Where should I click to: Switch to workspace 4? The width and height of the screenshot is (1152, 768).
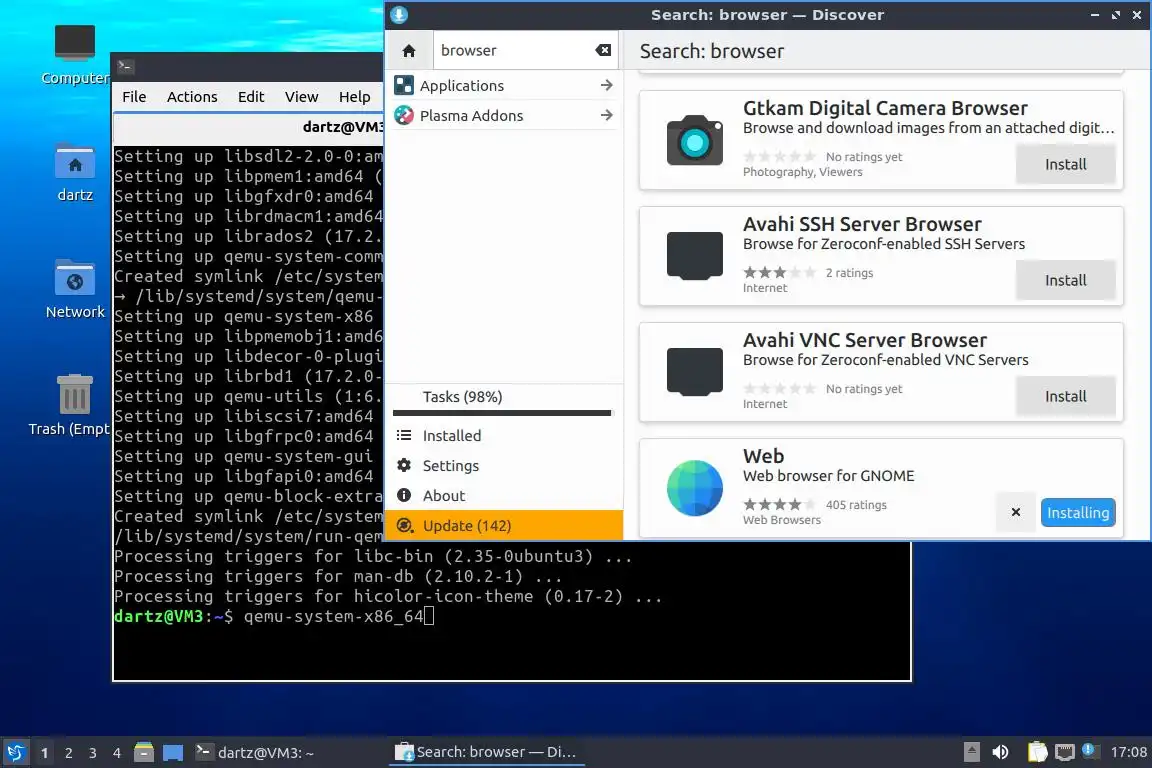point(117,753)
